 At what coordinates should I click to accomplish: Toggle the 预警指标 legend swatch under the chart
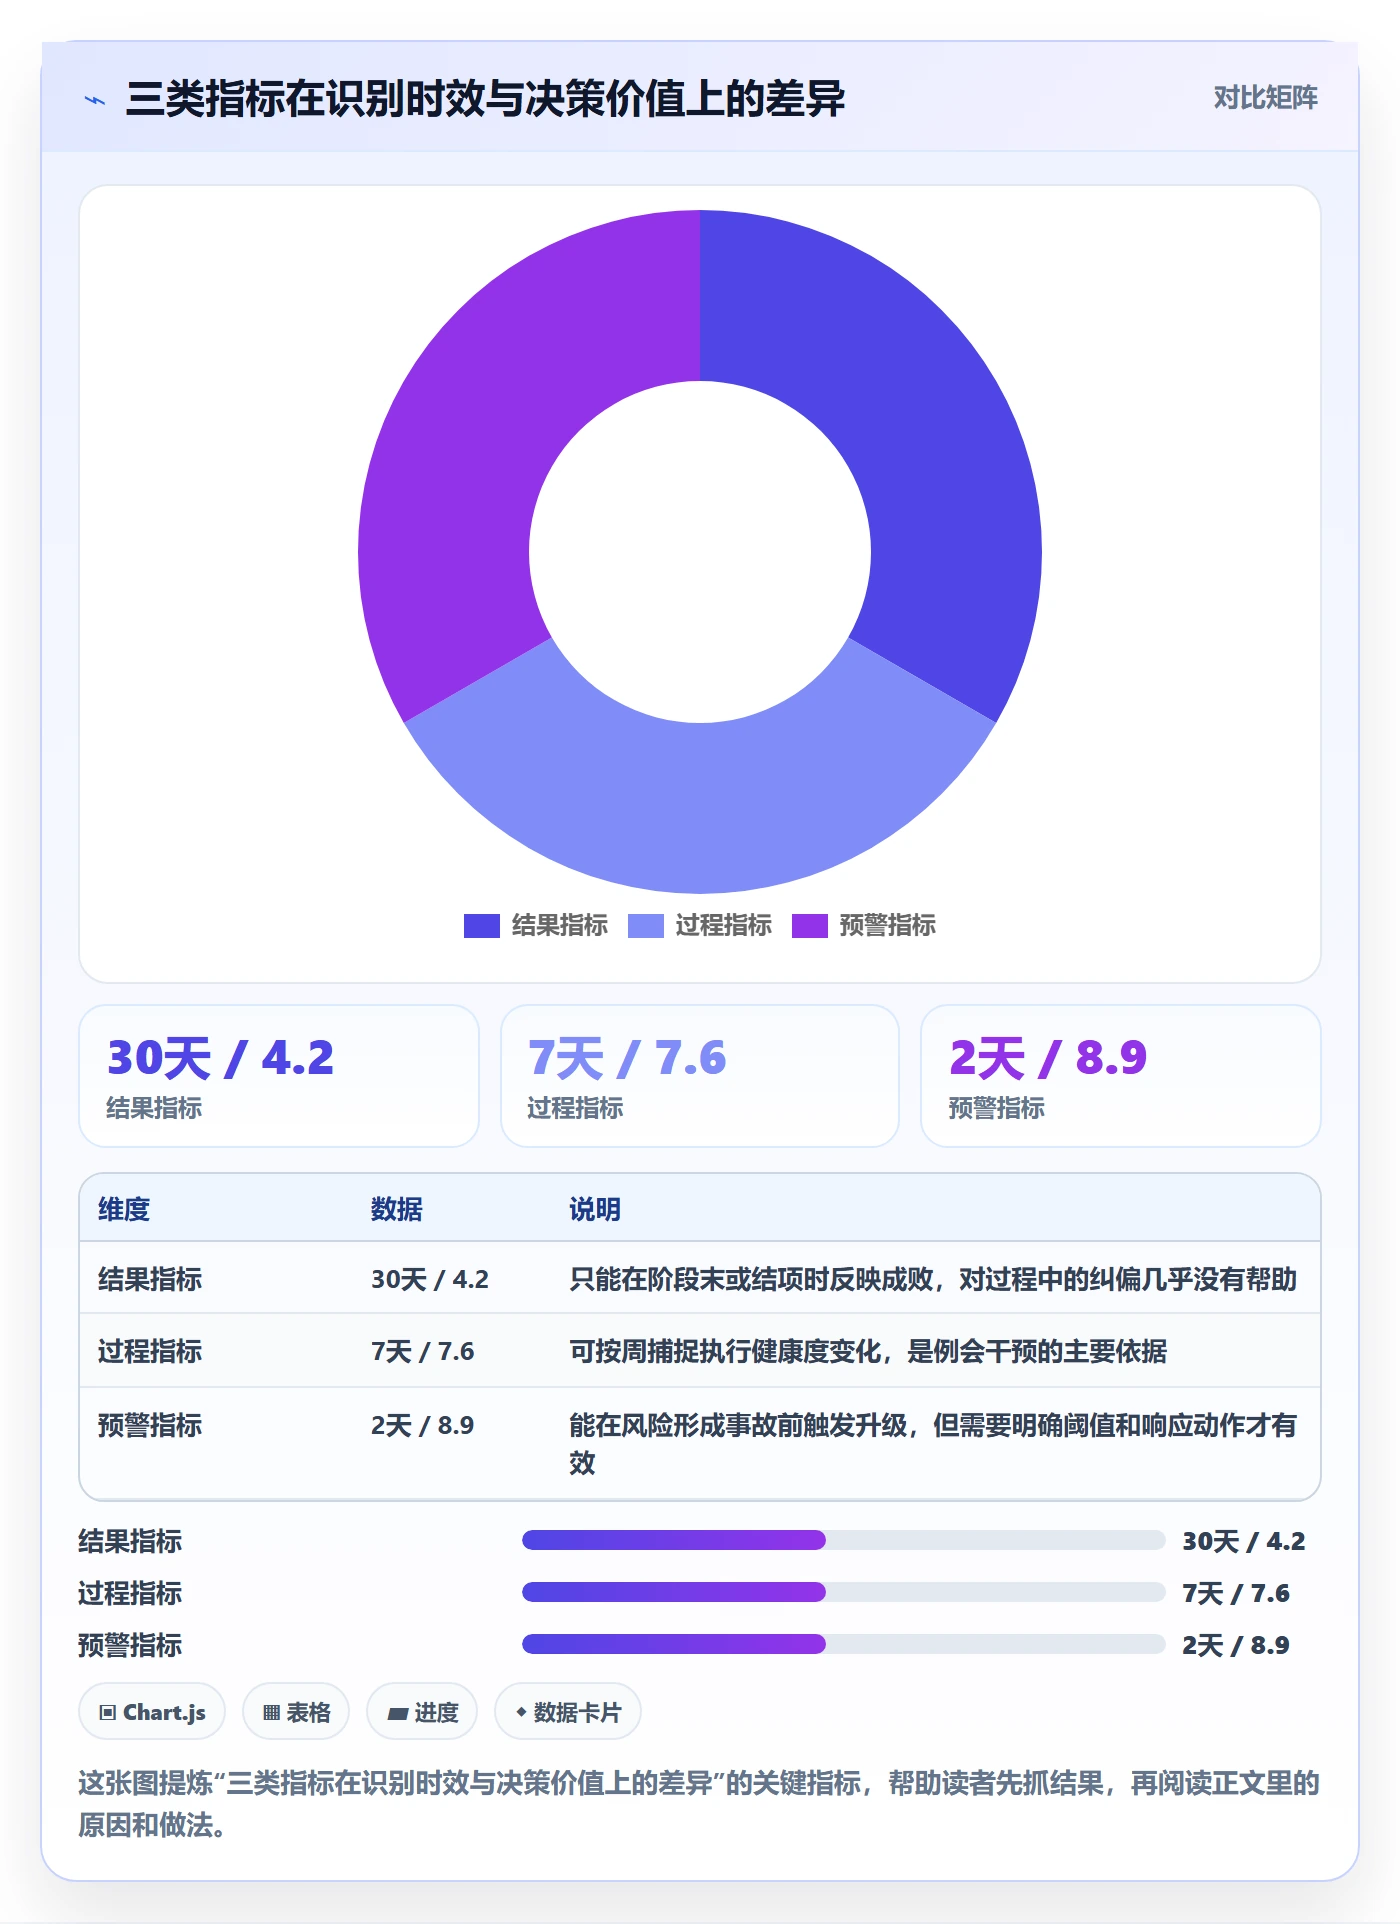pos(809,926)
